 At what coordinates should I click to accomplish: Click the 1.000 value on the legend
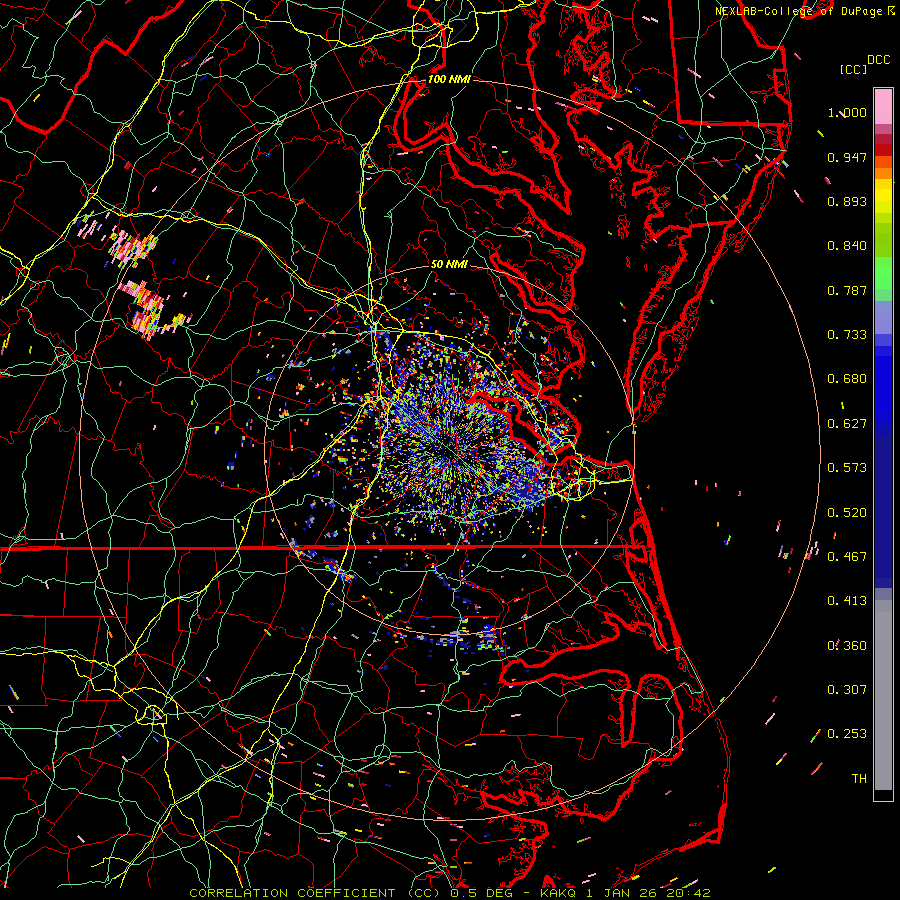point(847,113)
